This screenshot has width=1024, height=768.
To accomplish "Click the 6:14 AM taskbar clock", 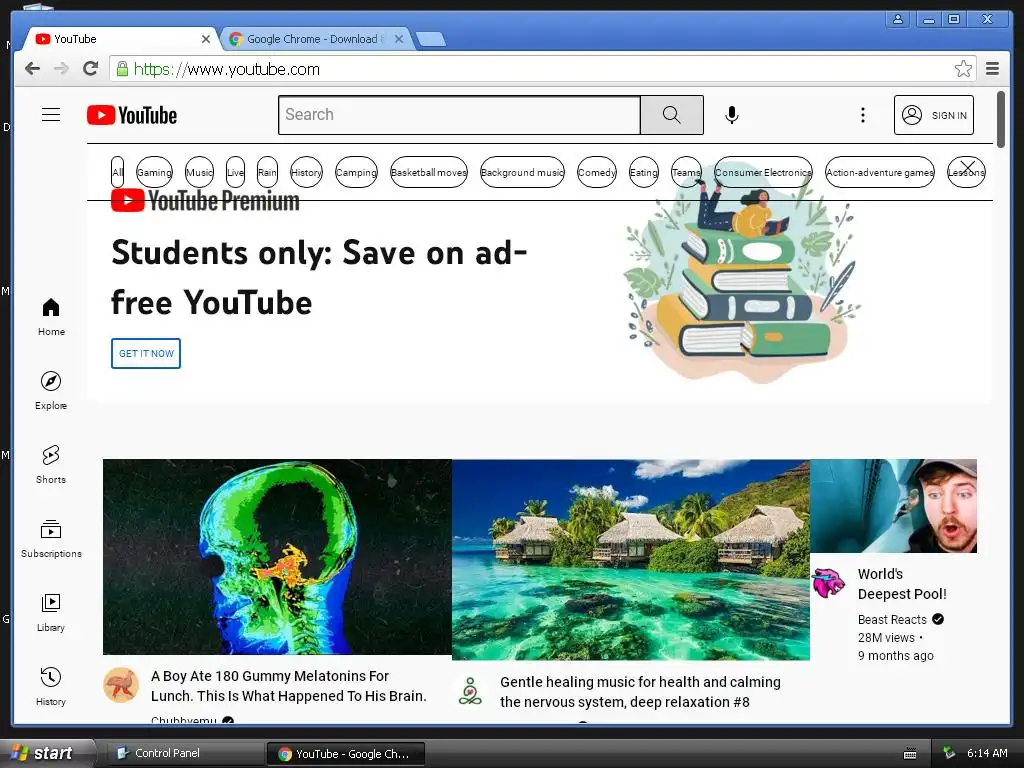I will click(987, 753).
